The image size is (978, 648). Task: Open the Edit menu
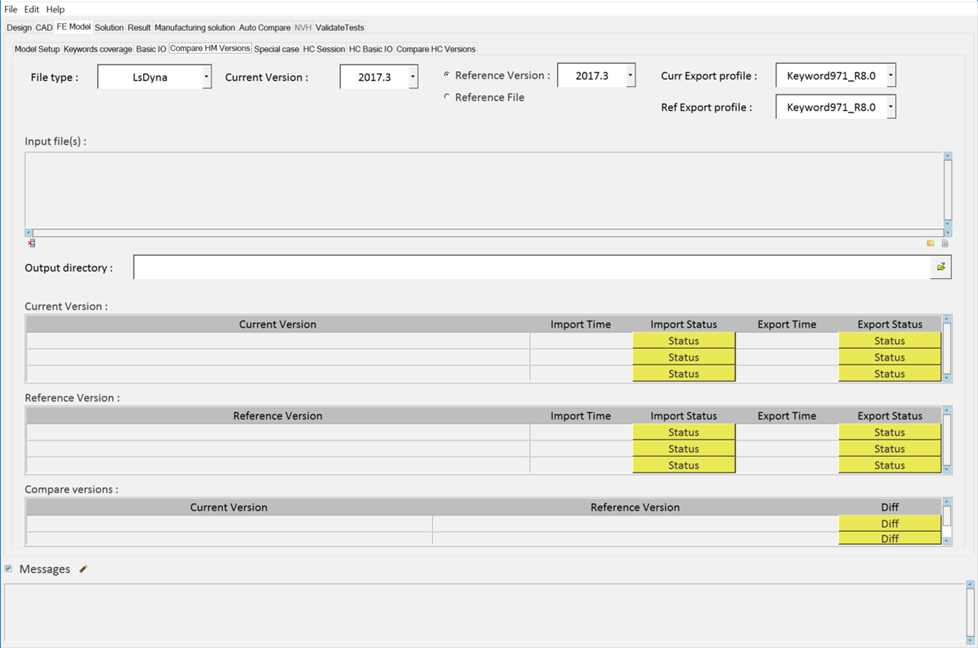pos(32,9)
